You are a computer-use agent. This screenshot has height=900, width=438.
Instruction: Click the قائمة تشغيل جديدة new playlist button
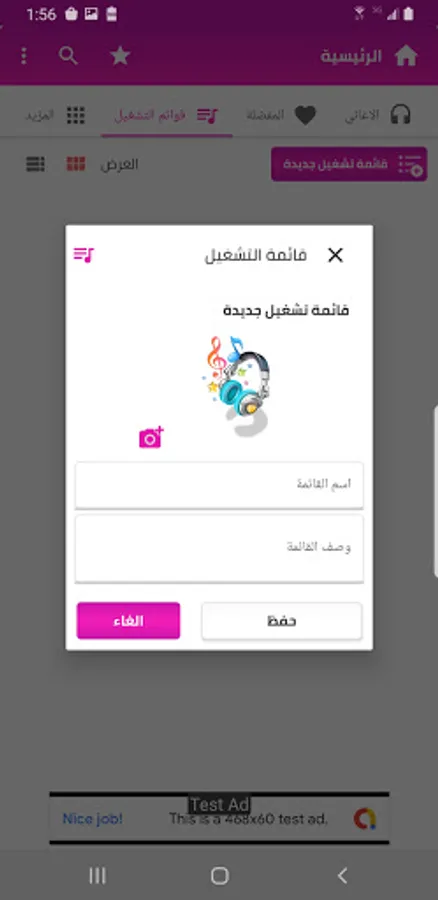349,164
